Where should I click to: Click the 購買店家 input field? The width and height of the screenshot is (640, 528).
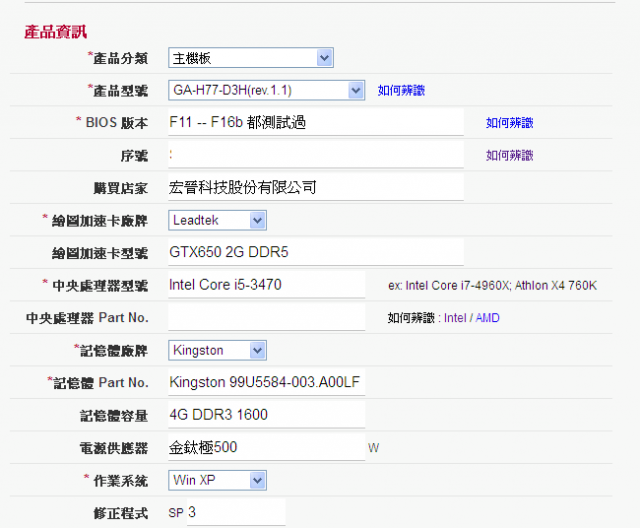click(x=316, y=187)
